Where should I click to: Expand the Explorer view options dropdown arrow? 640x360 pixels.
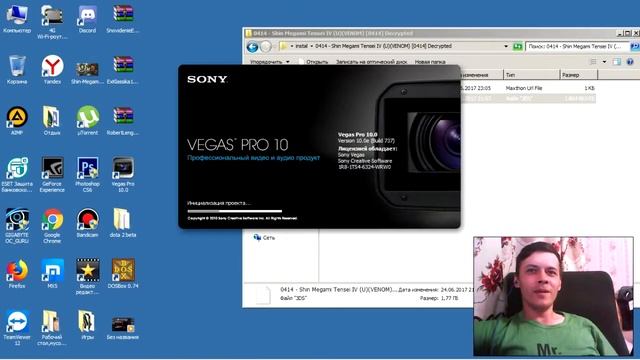coord(604,62)
